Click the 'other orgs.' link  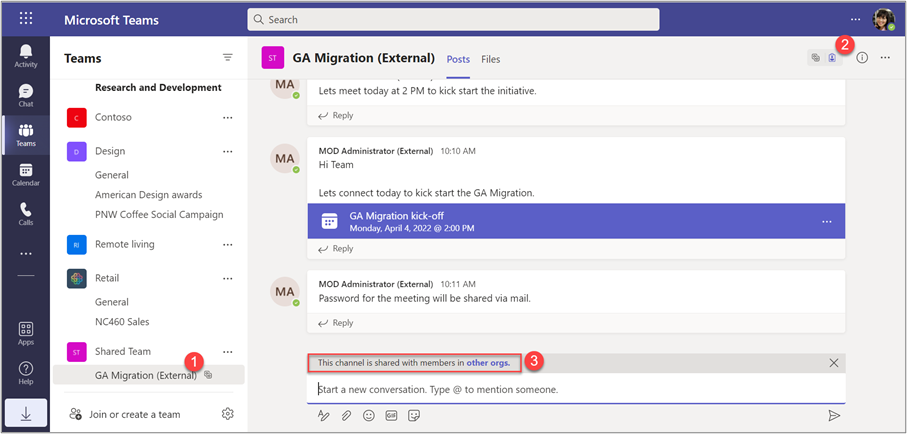tap(489, 363)
